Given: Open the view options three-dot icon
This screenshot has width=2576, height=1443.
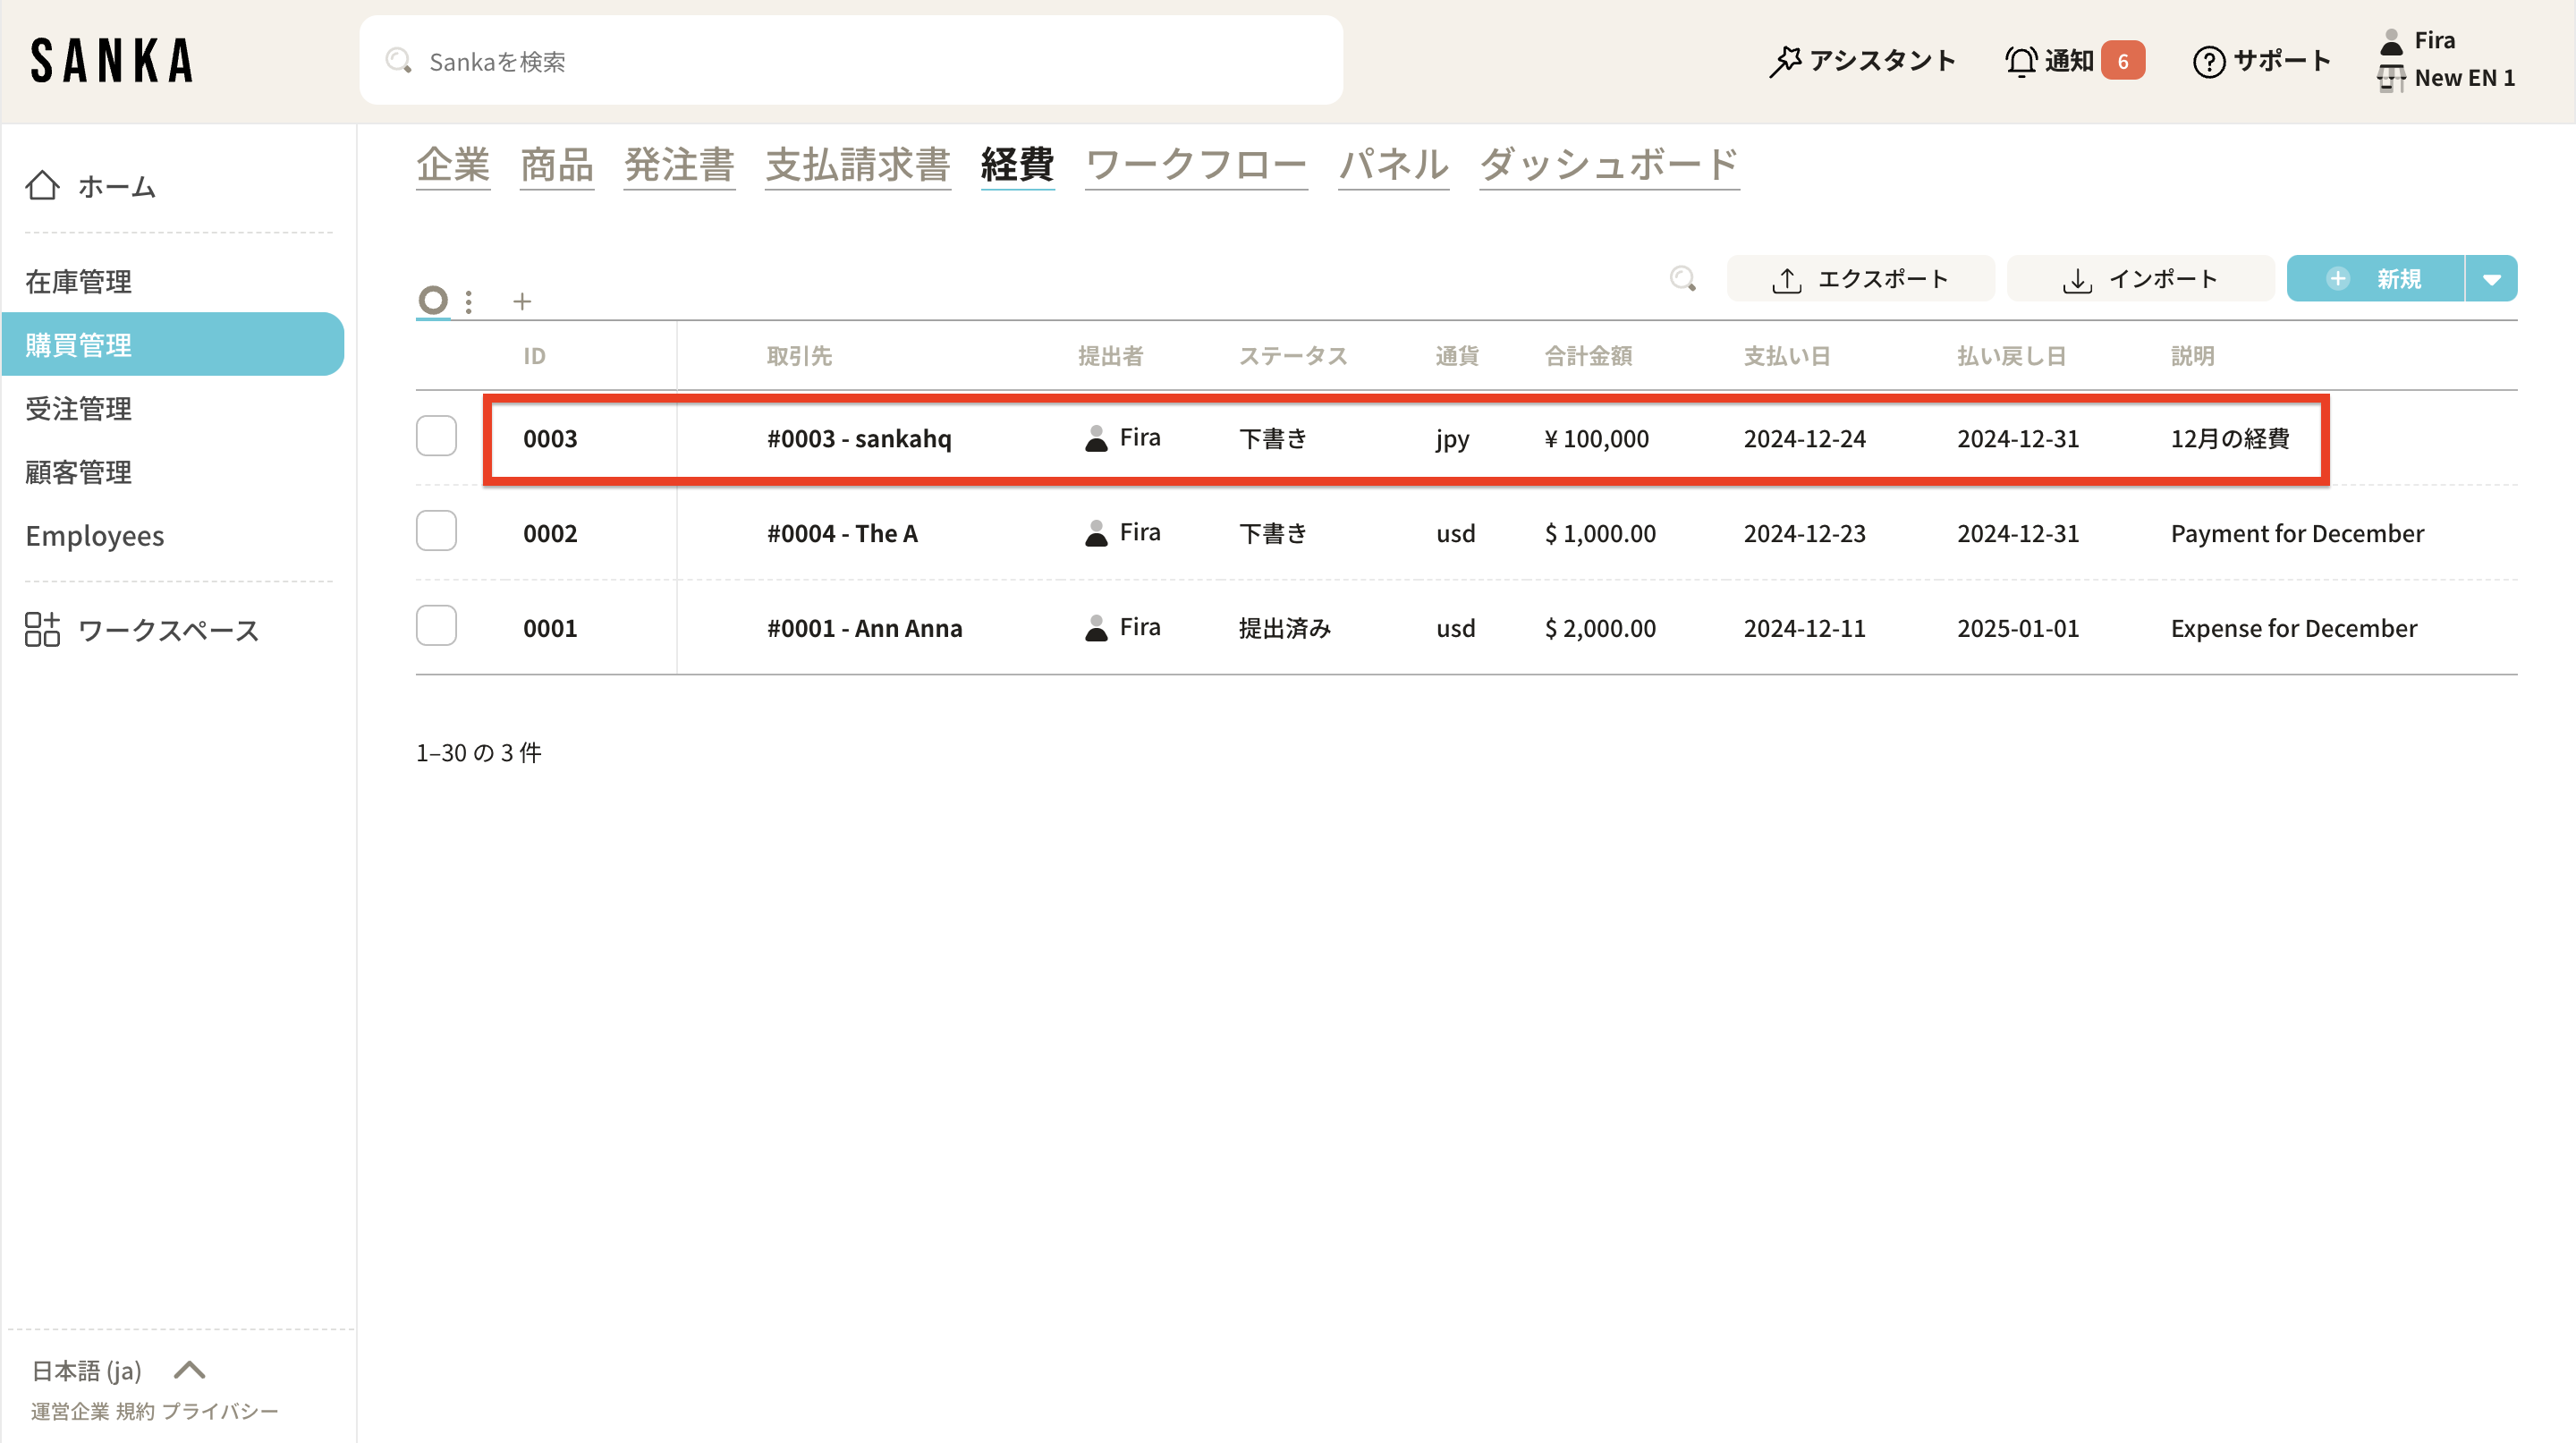Looking at the screenshot, I should click(x=469, y=301).
